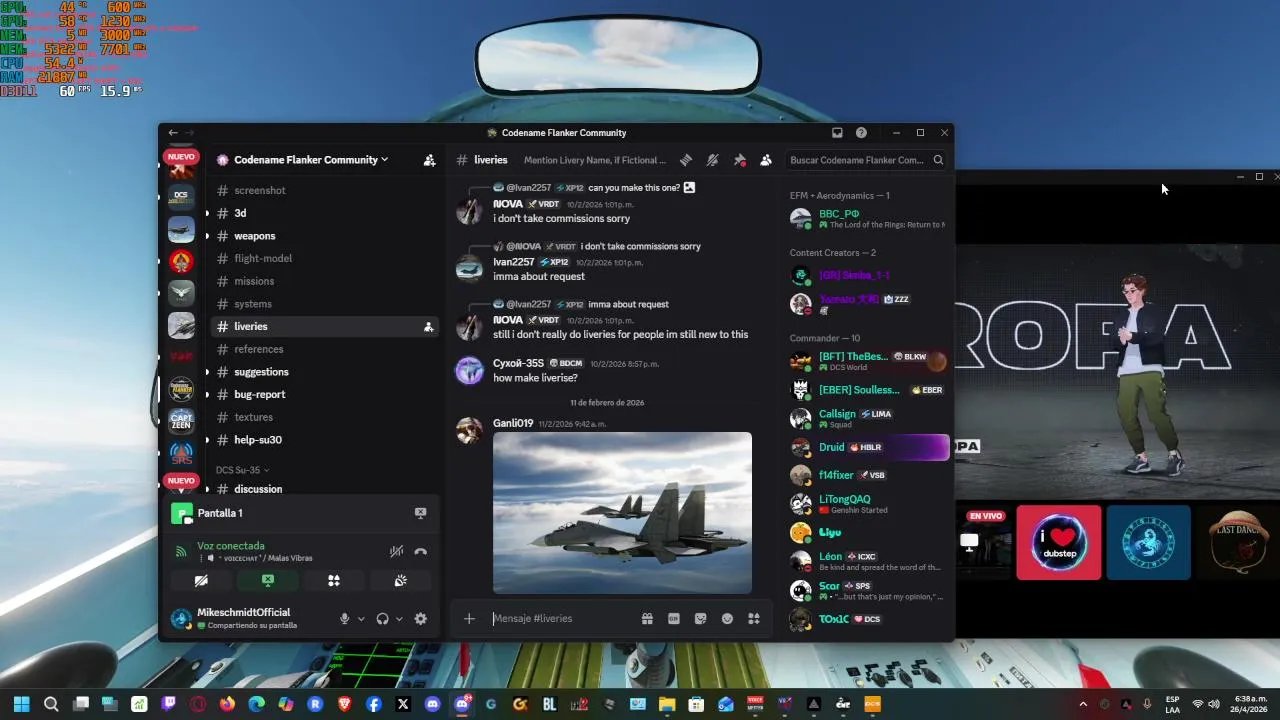Open the systems channel
This screenshot has width=1280, height=720.
click(253, 304)
